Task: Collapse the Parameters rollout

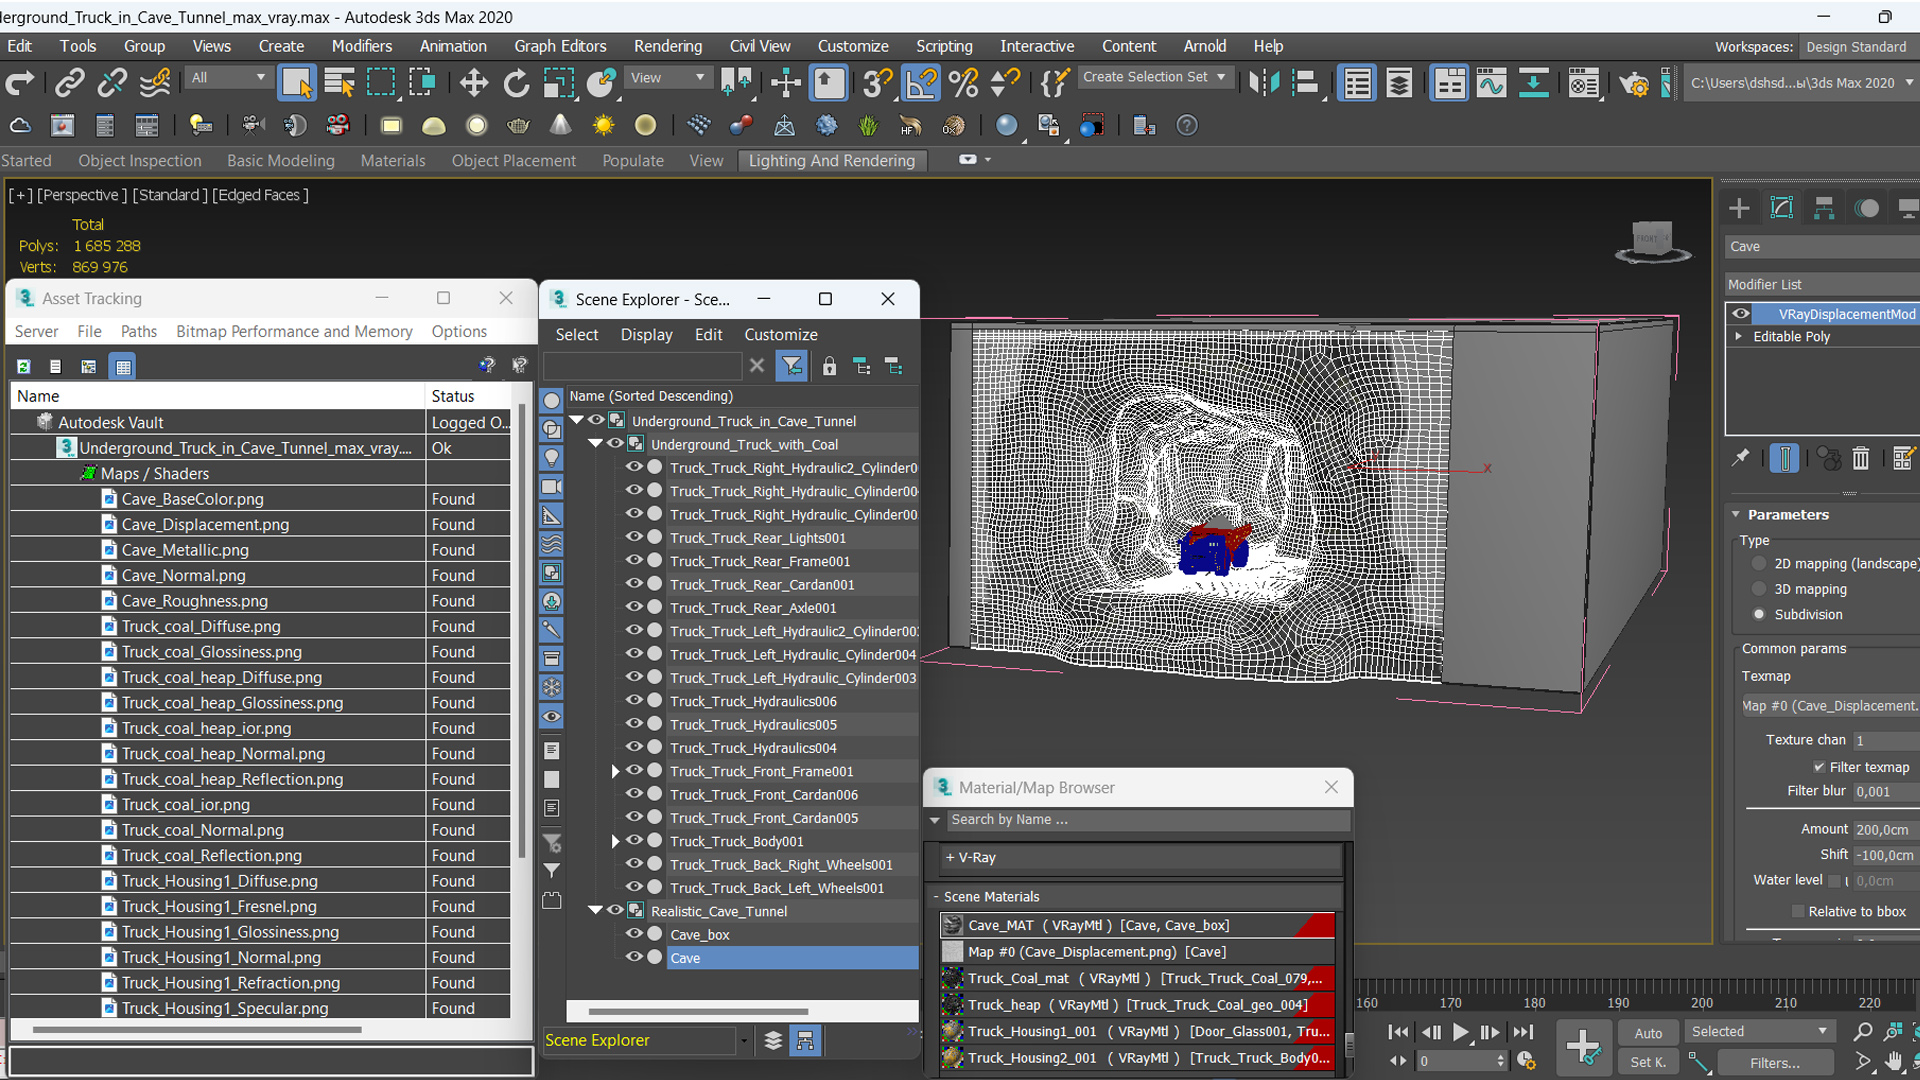Action: tap(1736, 514)
